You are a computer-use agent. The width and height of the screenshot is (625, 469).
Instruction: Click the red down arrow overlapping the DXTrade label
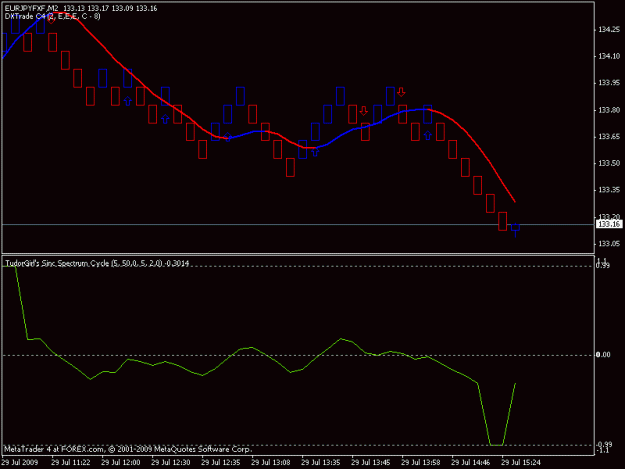(x=51, y=19)
